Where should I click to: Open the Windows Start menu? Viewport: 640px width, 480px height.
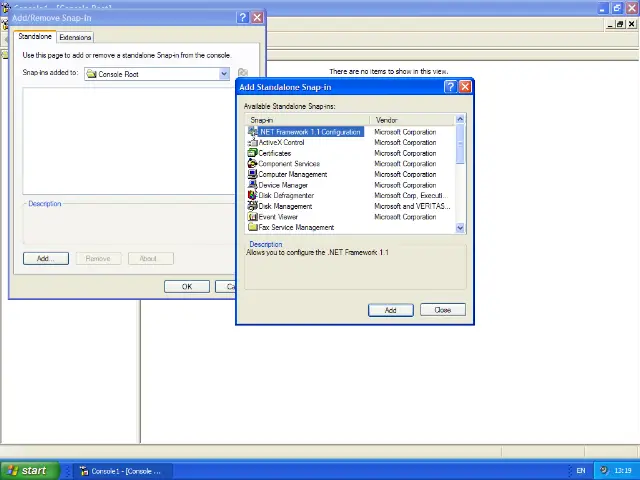point(27,470)
